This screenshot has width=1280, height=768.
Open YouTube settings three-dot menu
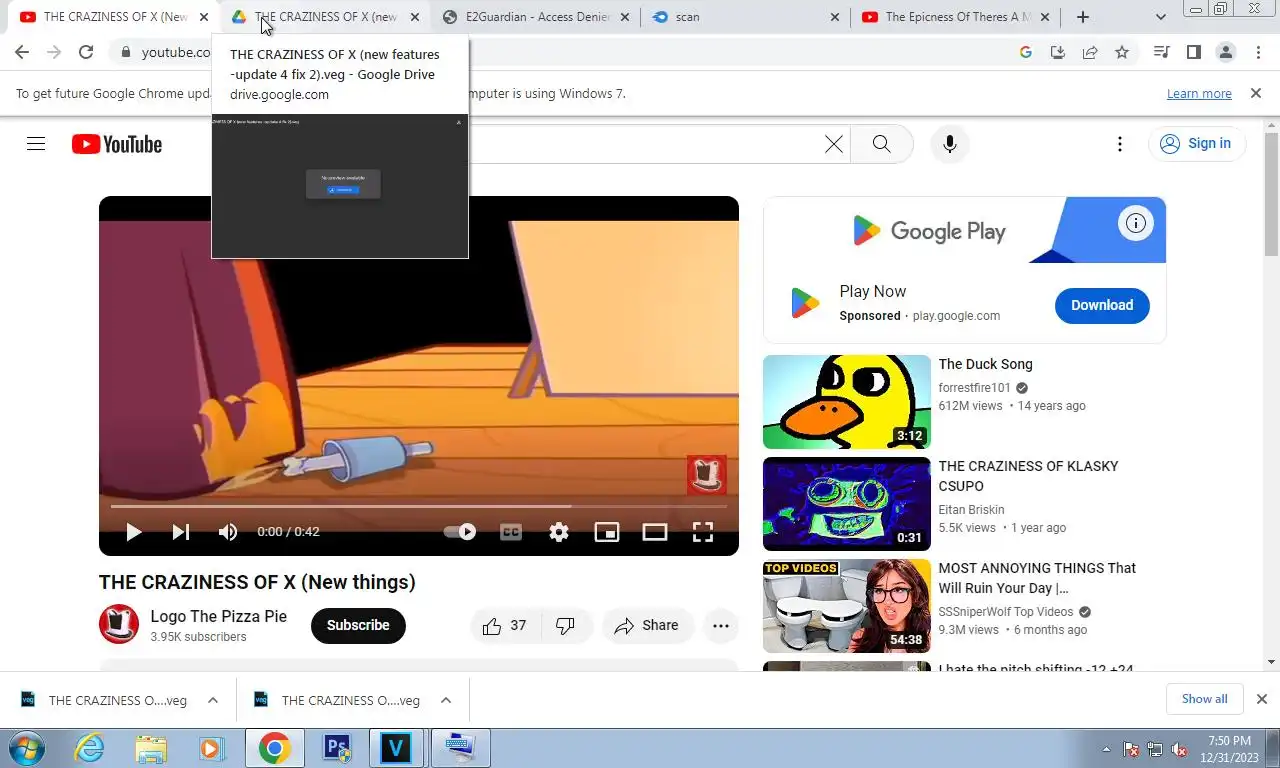1120,144
